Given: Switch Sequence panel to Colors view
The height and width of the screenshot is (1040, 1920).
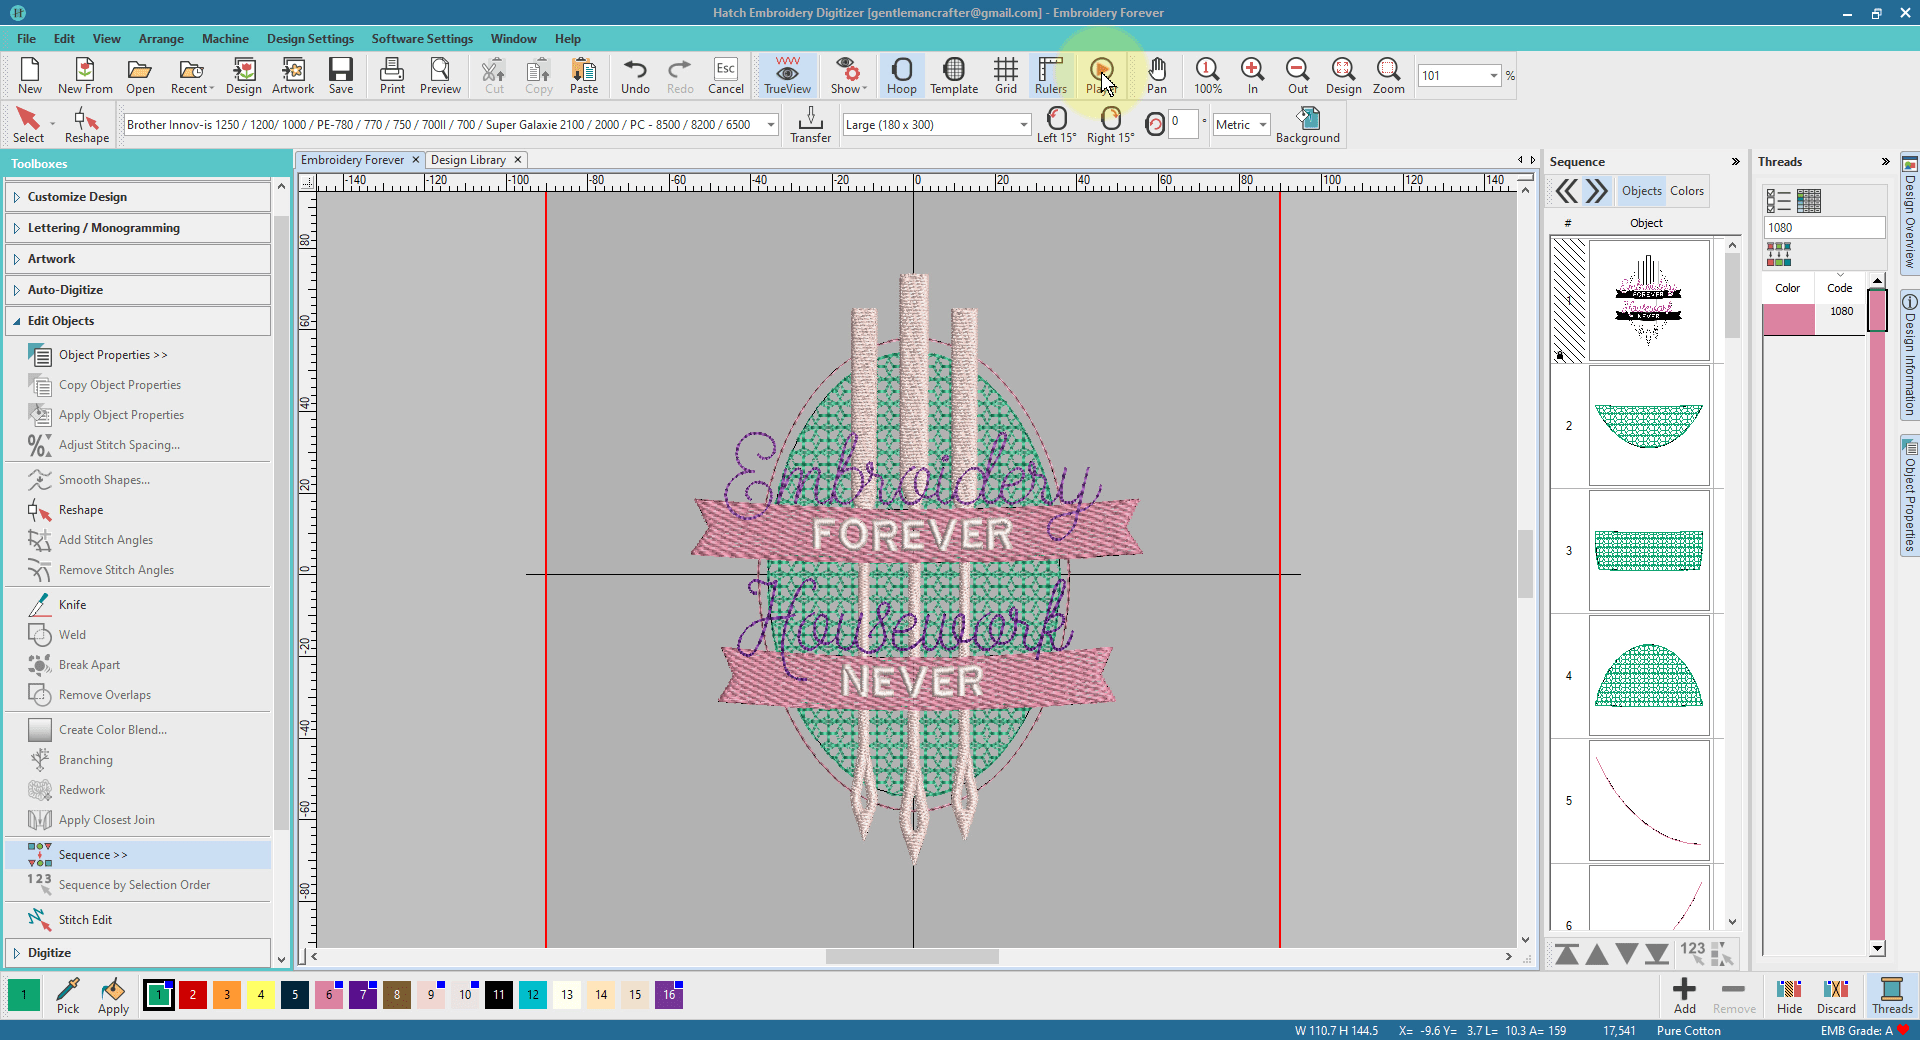Looking at the screenshot, I should (1686, 191).
